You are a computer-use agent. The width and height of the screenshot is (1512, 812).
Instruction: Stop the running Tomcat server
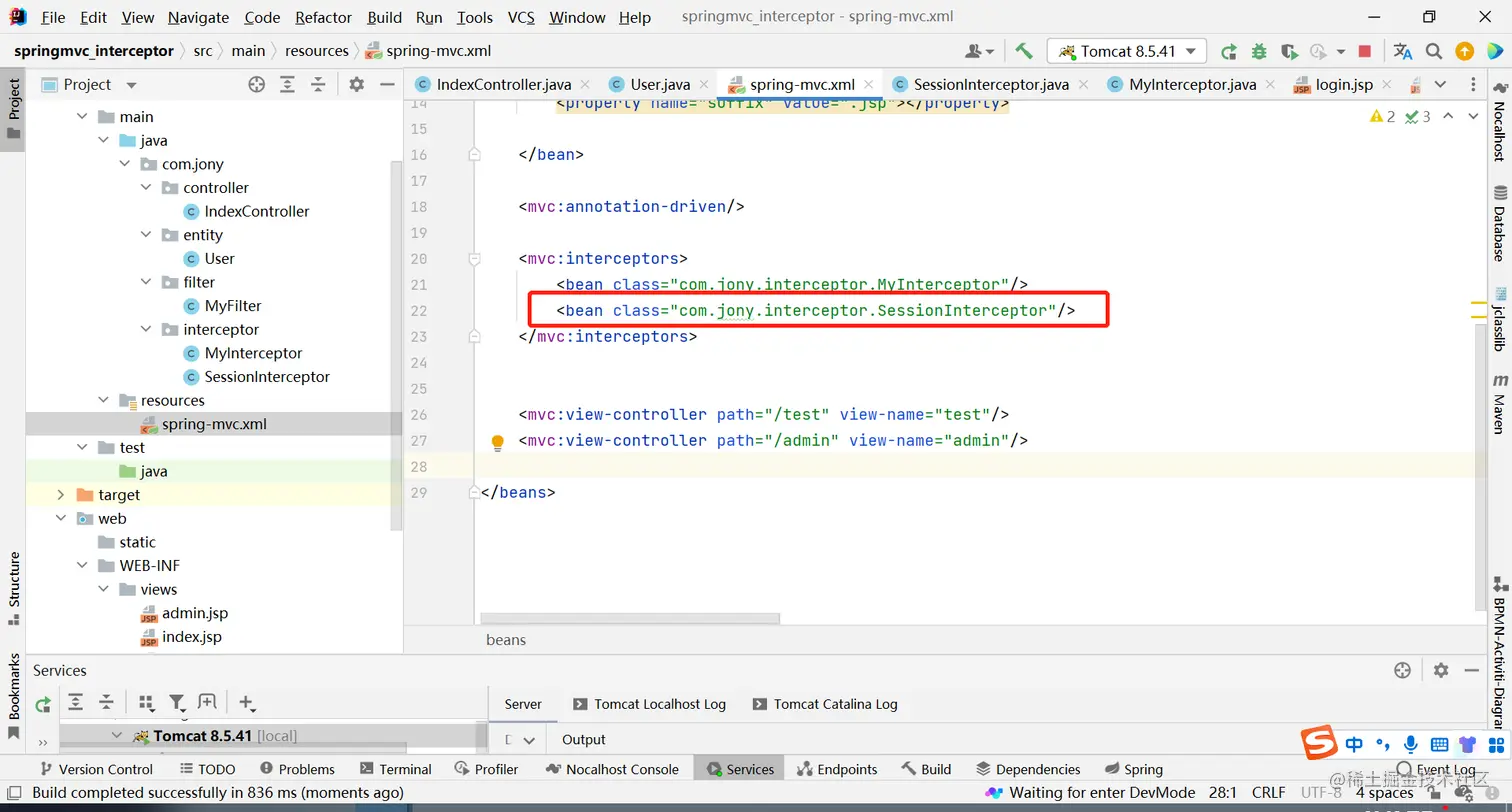[1365, 51]
